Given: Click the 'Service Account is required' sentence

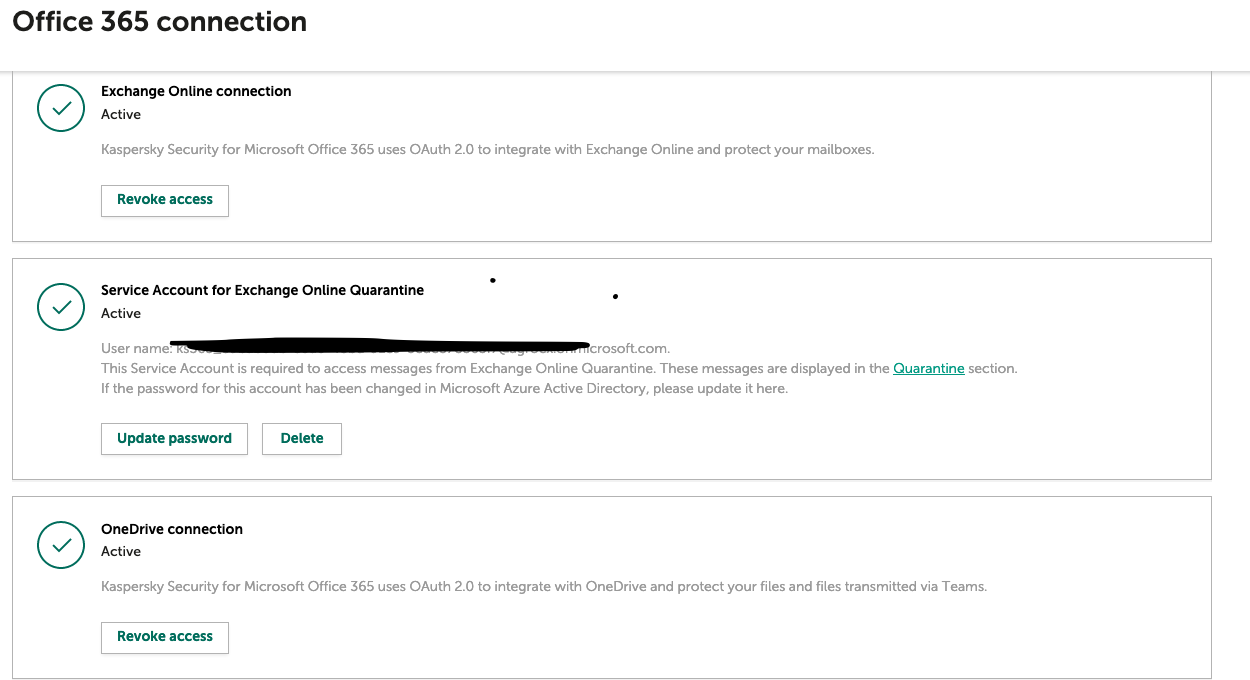Looking at the screenshot, I should point(495,369).
